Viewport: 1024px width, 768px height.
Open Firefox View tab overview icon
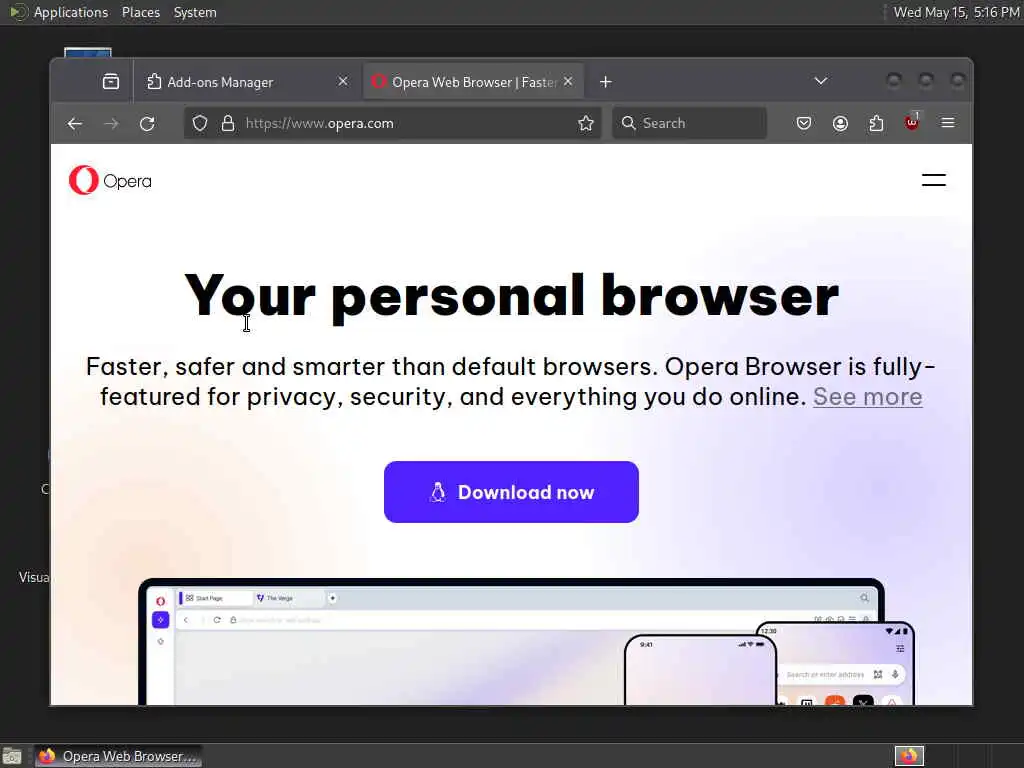click(111, 82)
